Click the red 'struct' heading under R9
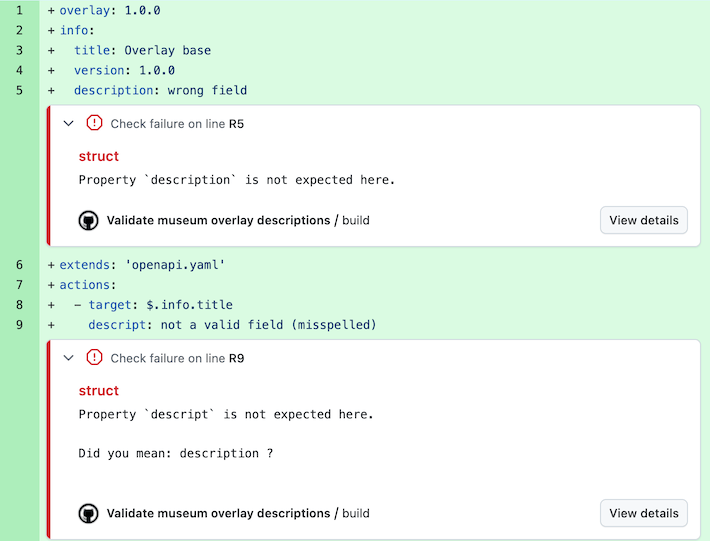 coord(99,391)
